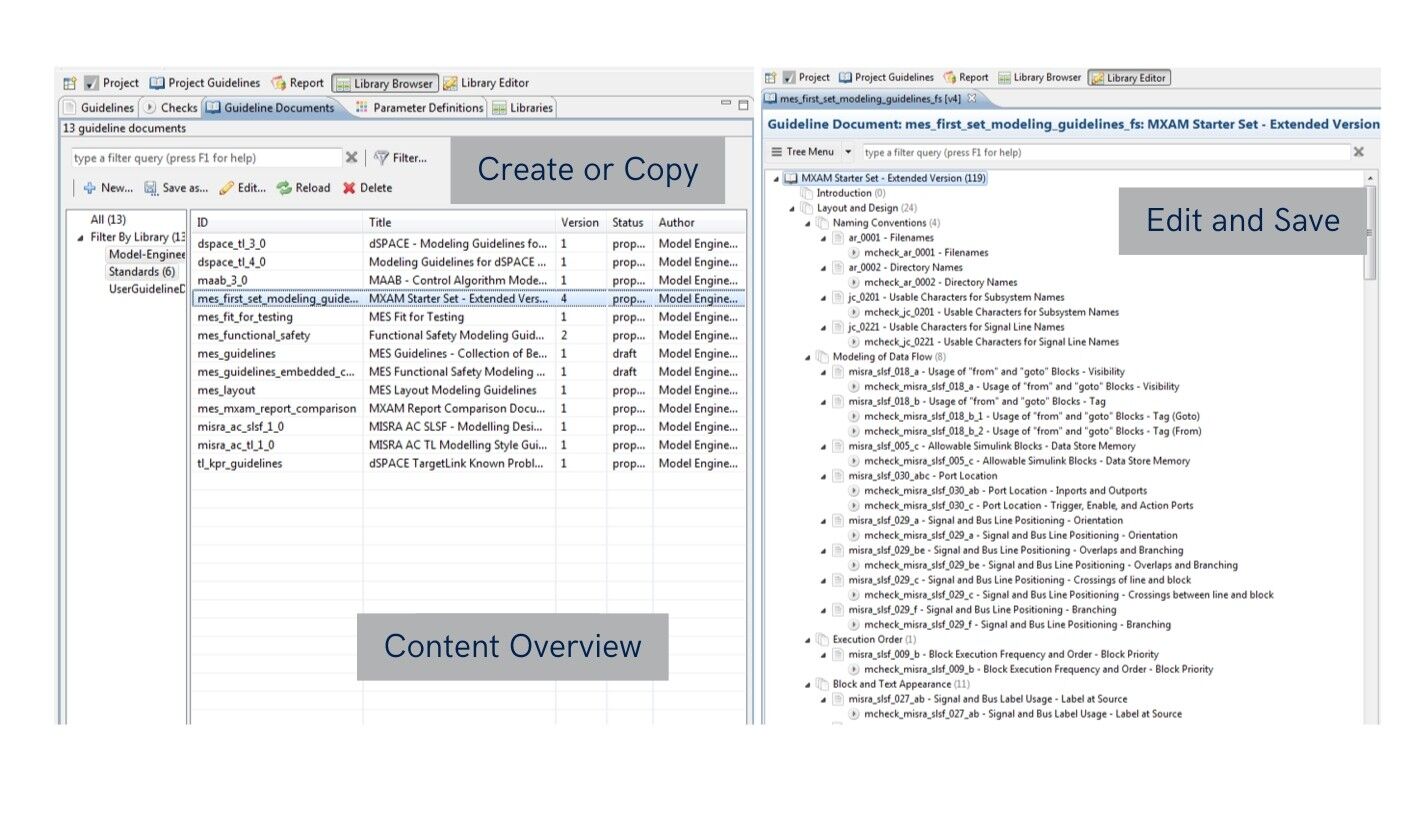Click the filter query input field
The width and height of the screenshot is (1426, 835).
click(200, 157)
